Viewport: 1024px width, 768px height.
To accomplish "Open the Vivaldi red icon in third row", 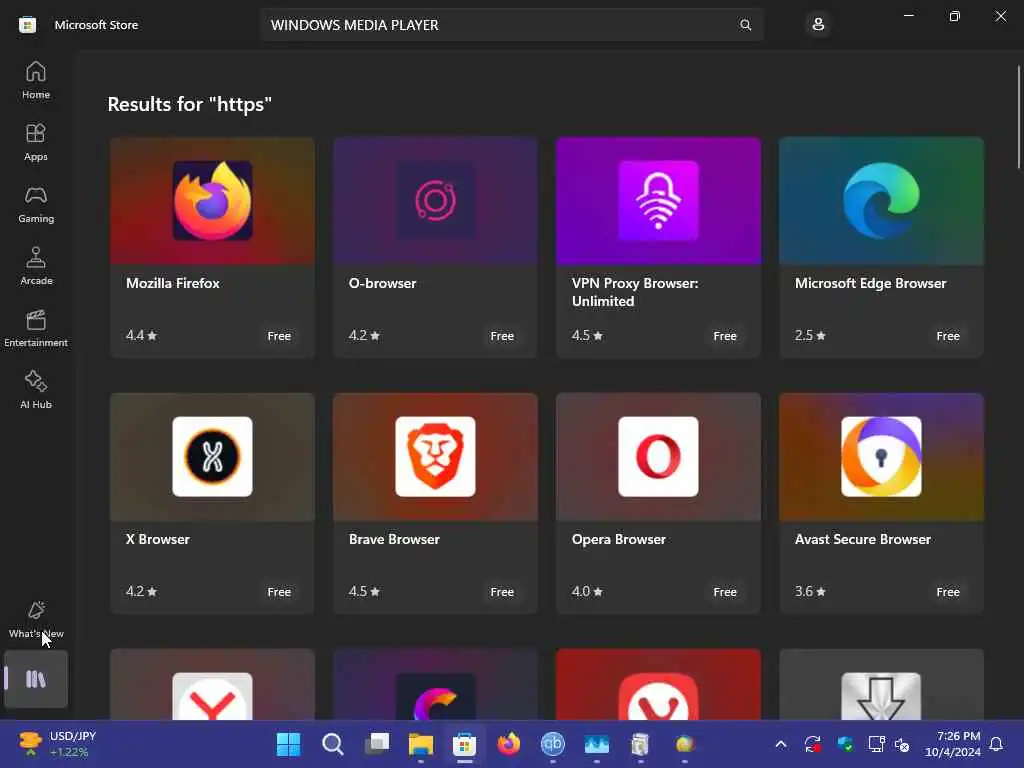I will pos(658,696).
